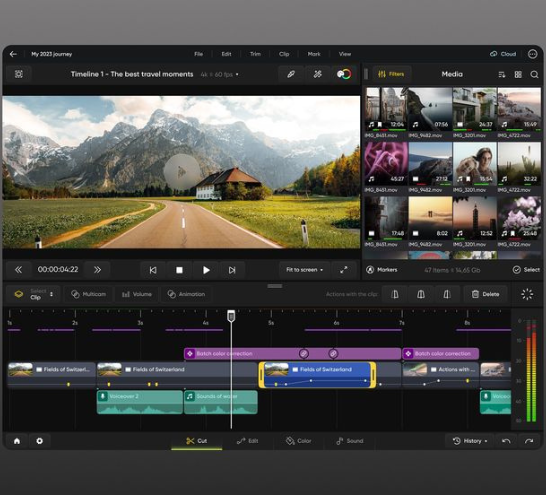Open Animation controls
This screenshot has height=495, width=546.
pos(186,294)
